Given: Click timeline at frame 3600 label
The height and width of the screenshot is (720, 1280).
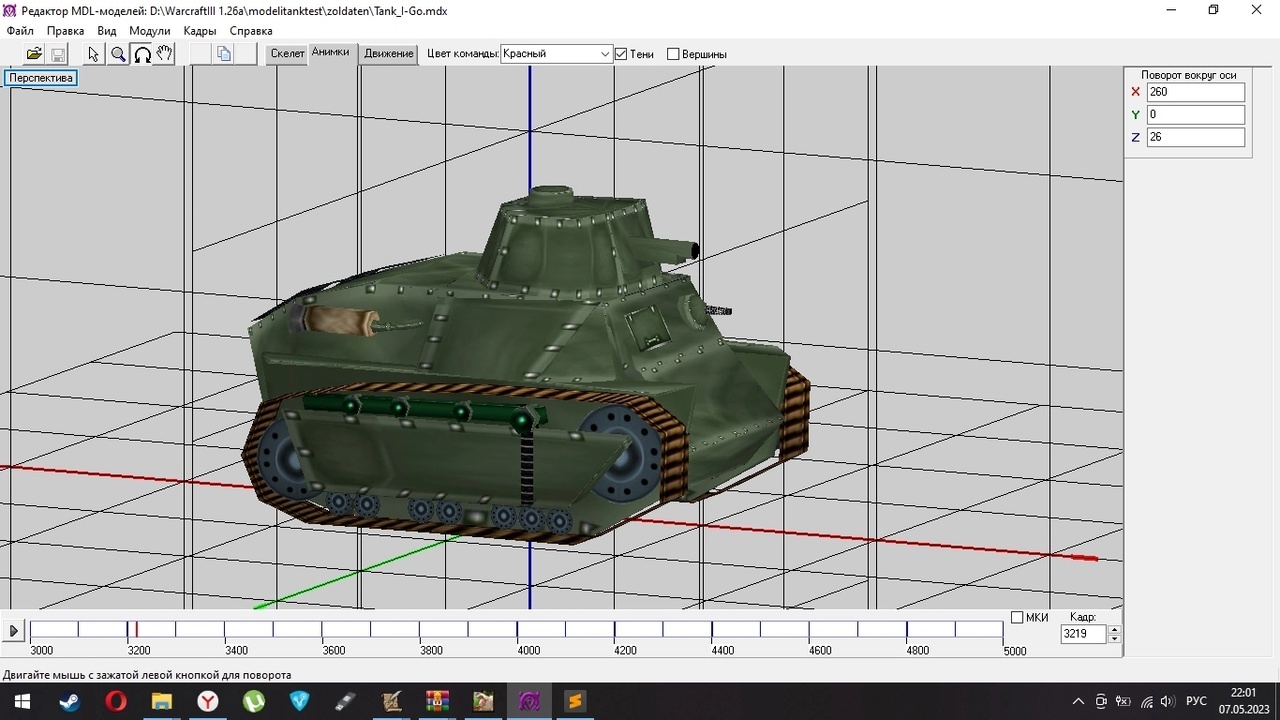Looking at the screenshot, I should (333, 651).
